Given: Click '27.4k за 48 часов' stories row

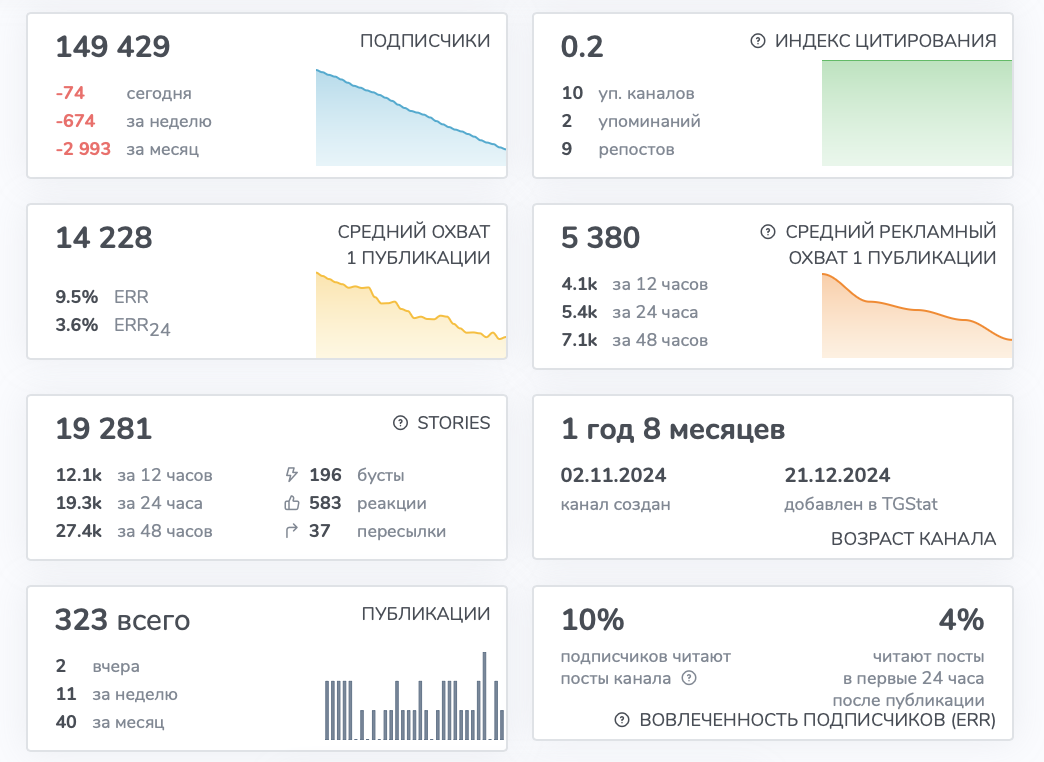Looking at the screenshot, I should 134,531.
